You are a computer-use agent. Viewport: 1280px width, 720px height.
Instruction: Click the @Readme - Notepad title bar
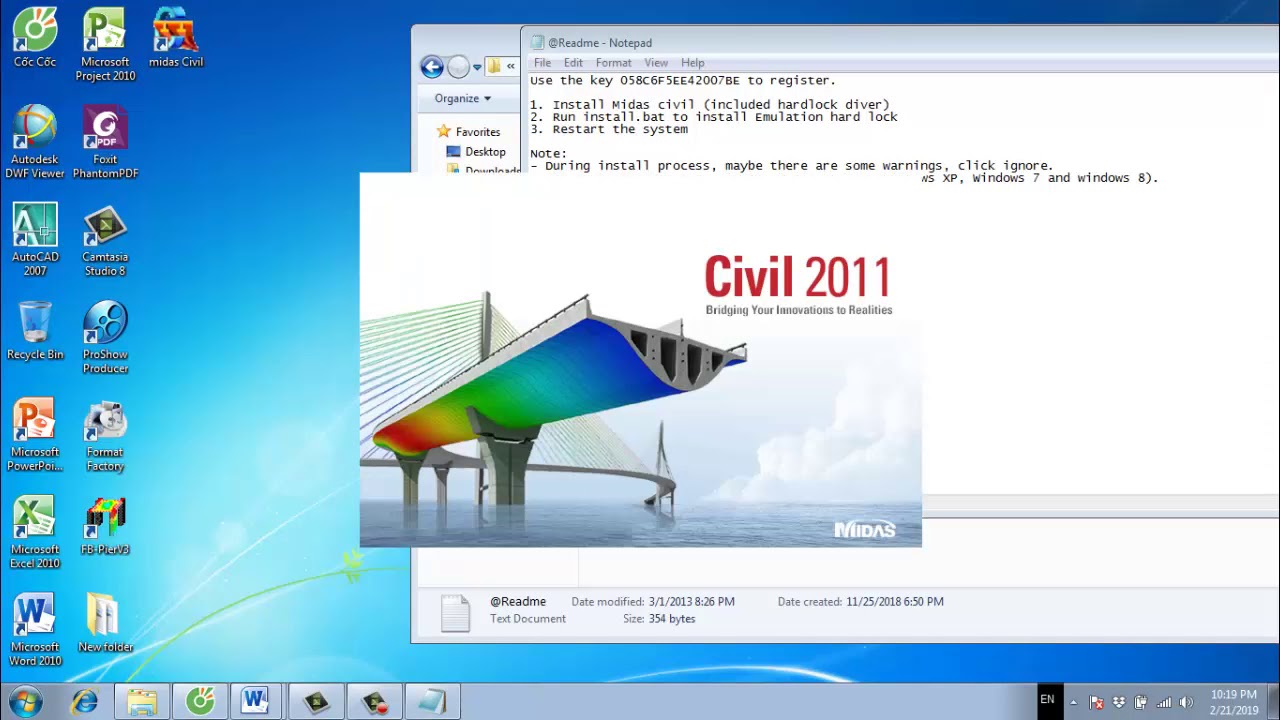coord(900,42)
